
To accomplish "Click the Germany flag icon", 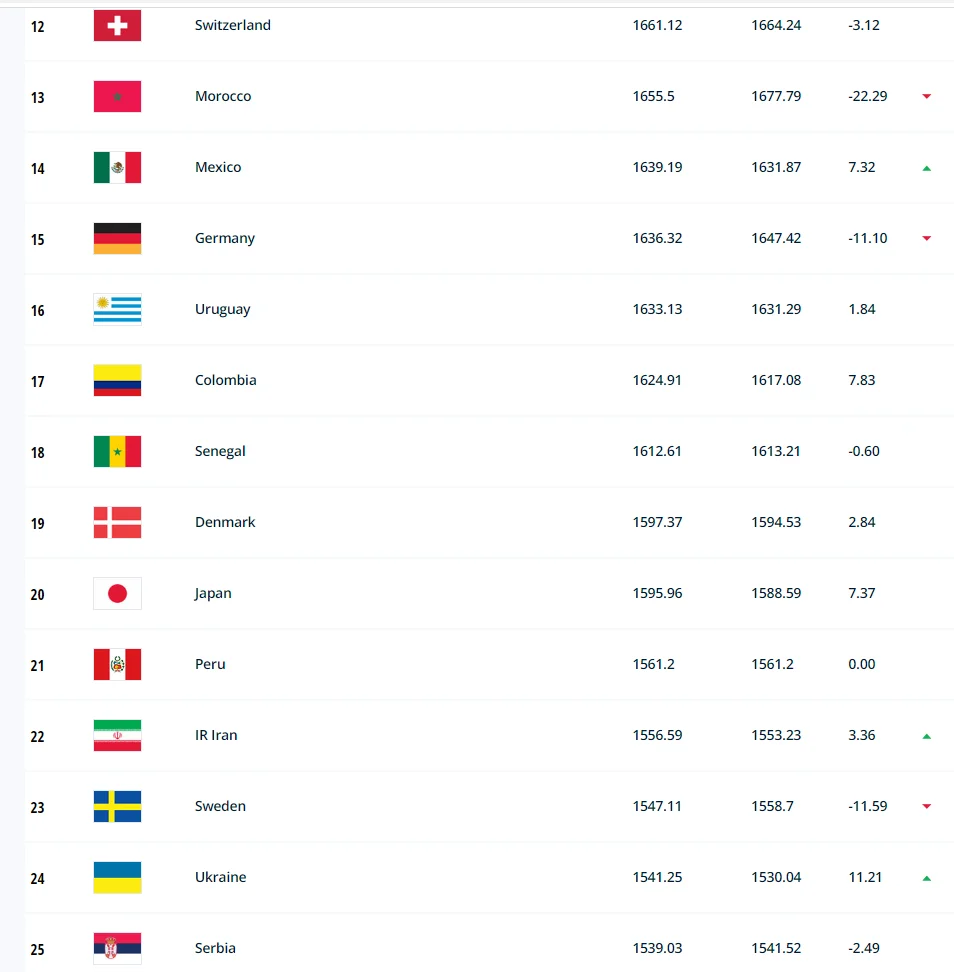I will pyautogui.click(x=117, y=239).
